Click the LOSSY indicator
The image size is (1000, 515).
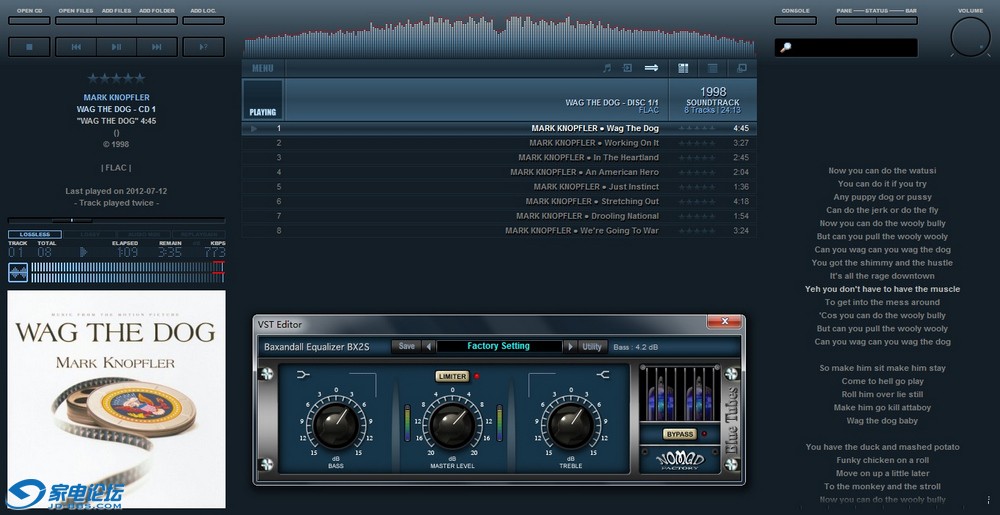(90, 235)
